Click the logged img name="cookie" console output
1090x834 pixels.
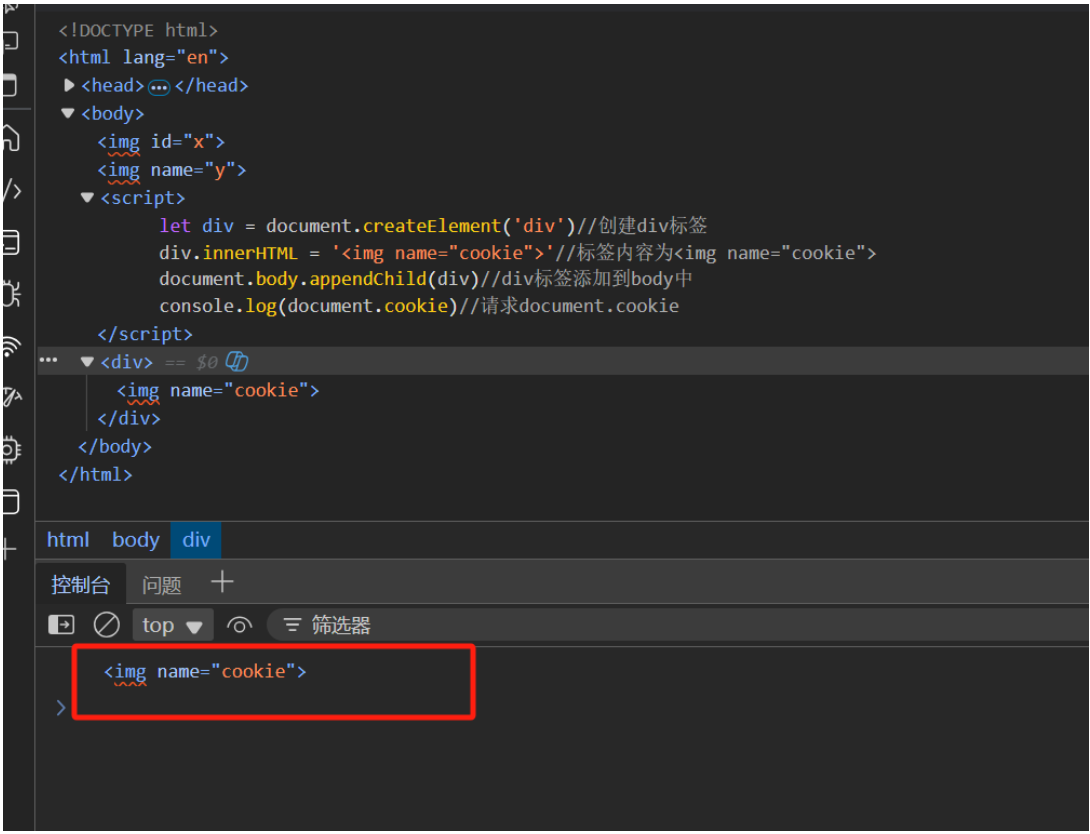pyautogui.click(x=205, y=672)
